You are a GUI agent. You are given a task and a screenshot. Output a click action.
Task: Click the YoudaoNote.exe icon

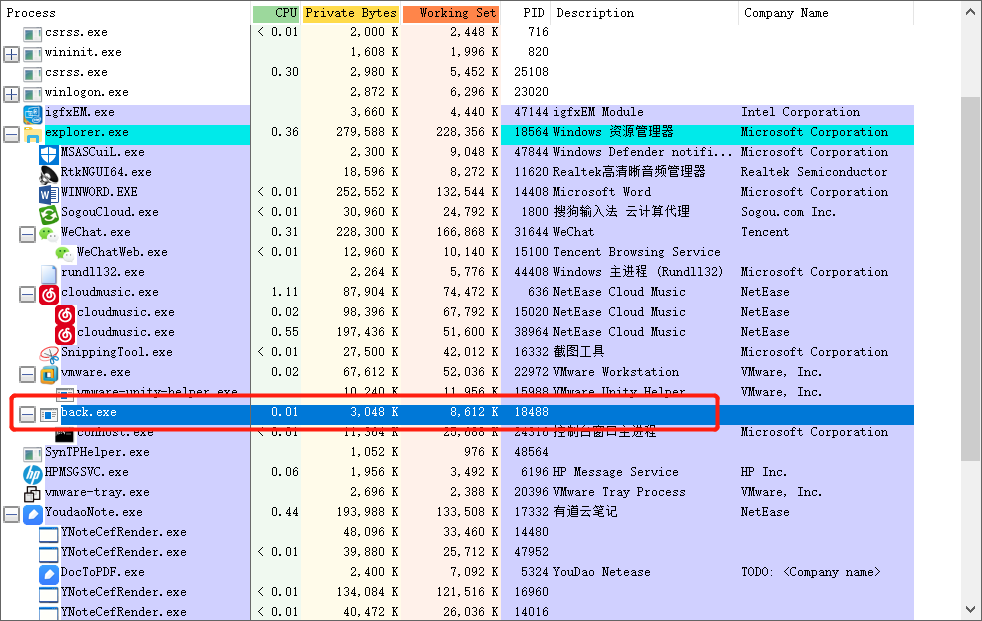pyautogui.click(x=33, y=514)
